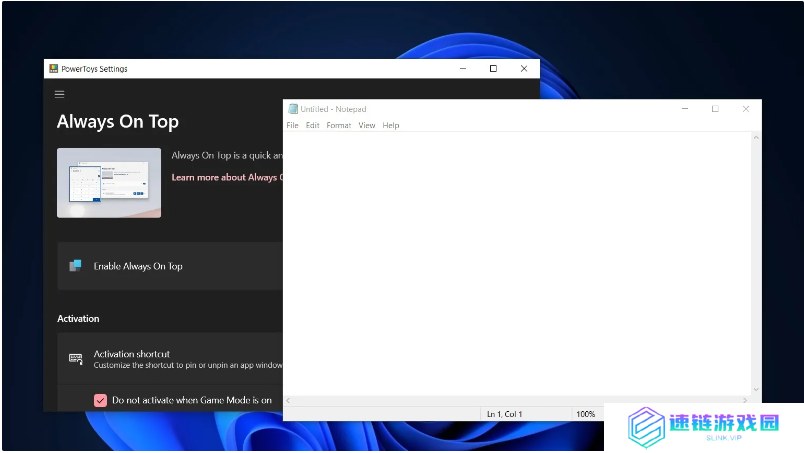Click the Notepad title bar icon
Screen dimensions: 804x453
pyautogui.click(x=293, y=109)
